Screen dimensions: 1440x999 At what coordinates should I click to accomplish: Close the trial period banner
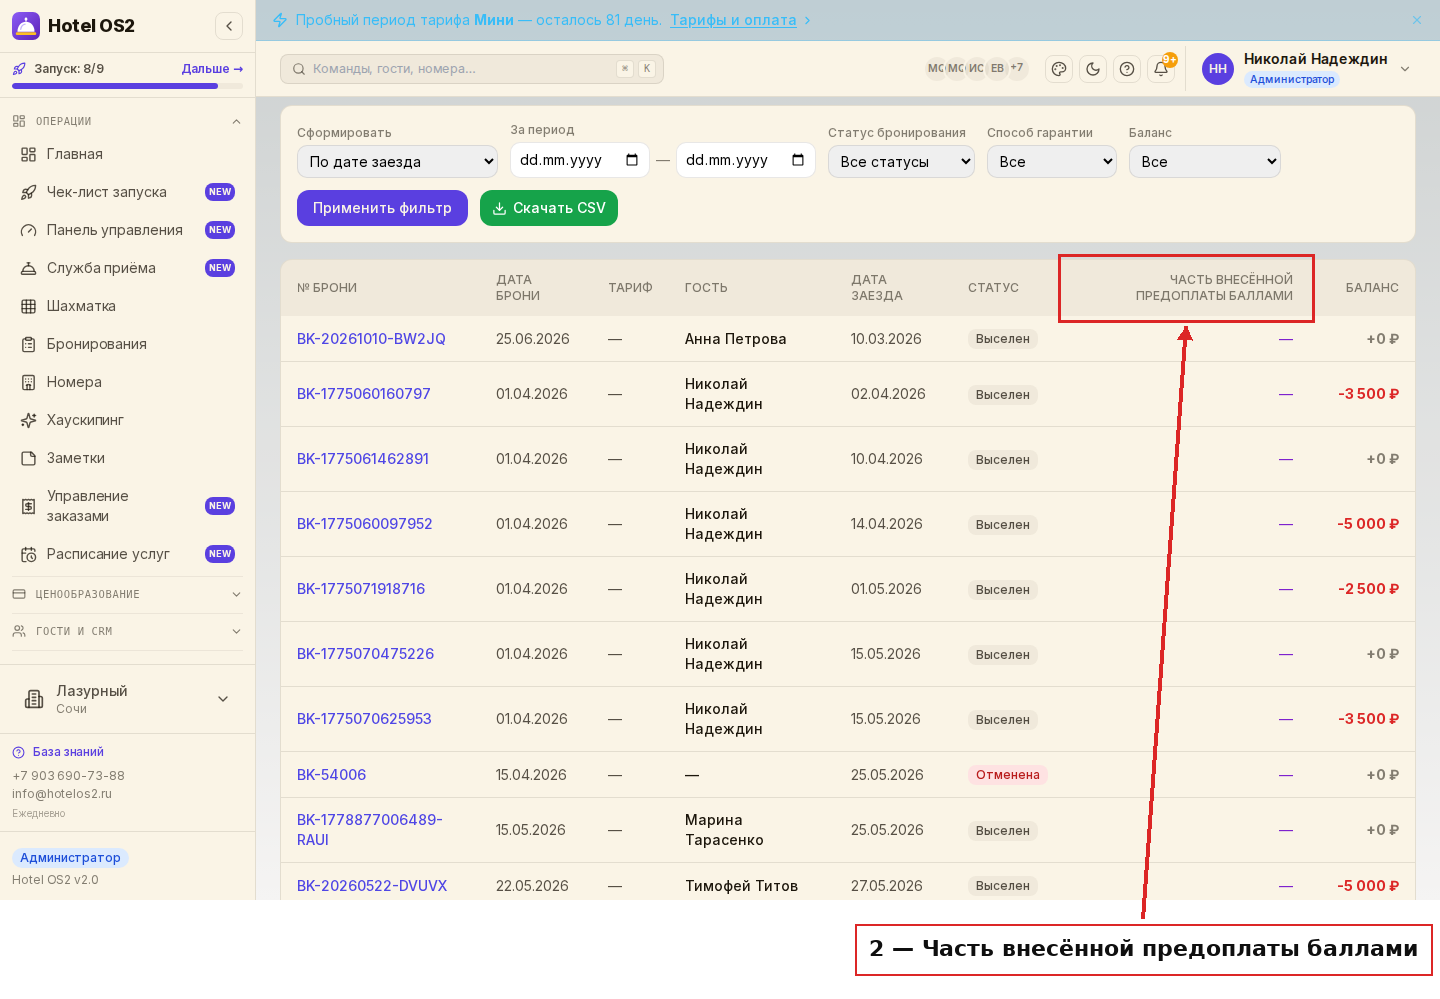click(x=1417, y=20)
